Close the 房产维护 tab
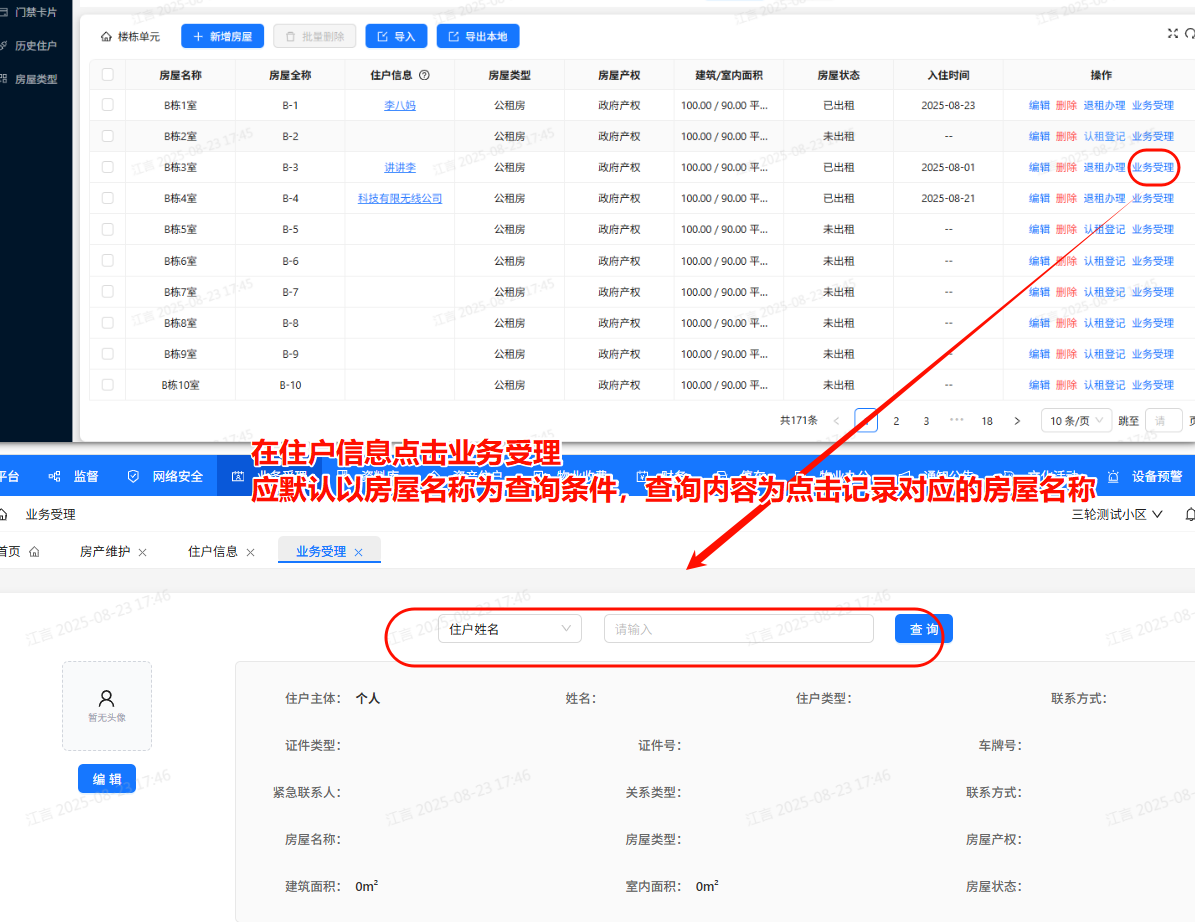The height and width of the screenshot is (922, 1195). pos(142,552)
